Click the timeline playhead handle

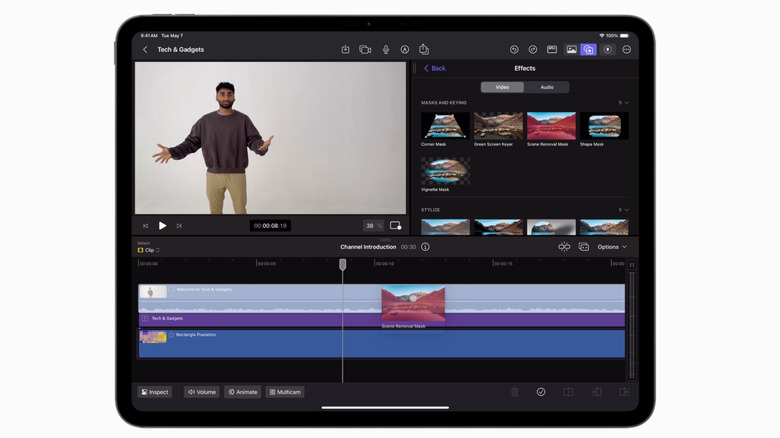(343, 265)
